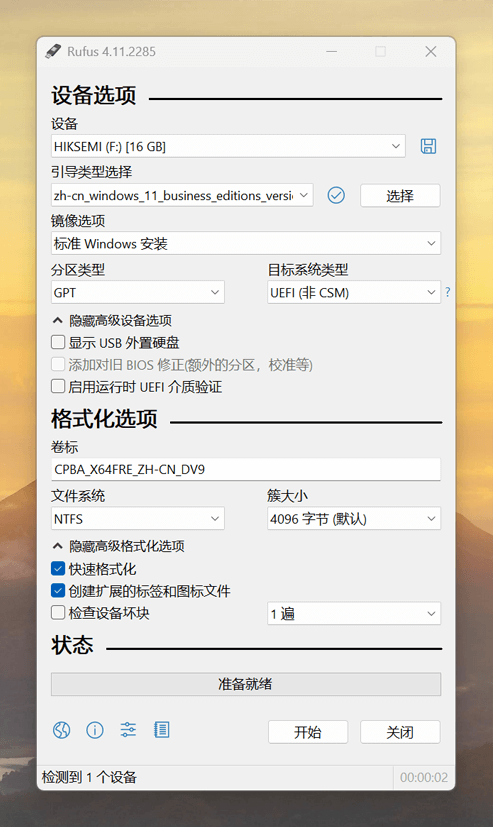The height and width of the screenshot is (827, 493).
Task: Open the language globe icon
Action: pos(62,730)
